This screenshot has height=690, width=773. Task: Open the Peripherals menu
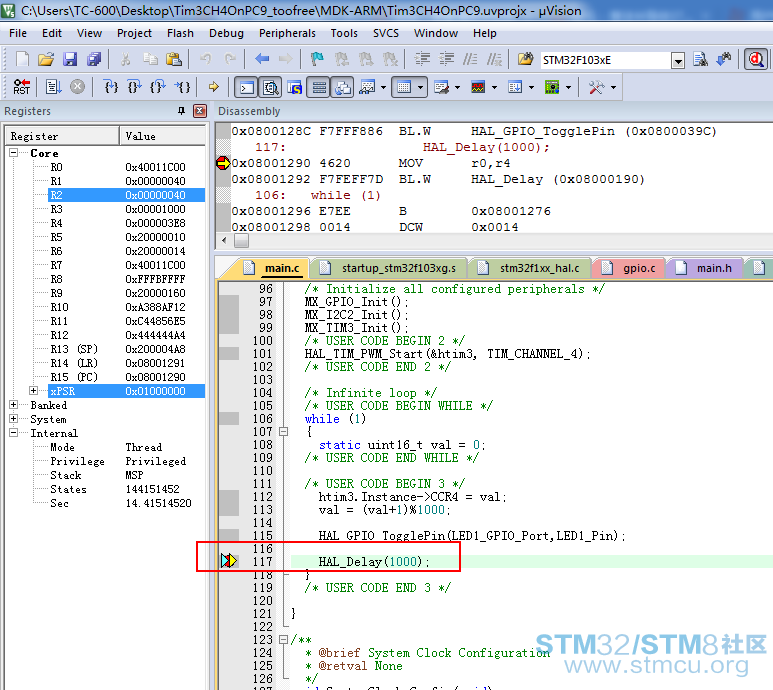[287, 33]
